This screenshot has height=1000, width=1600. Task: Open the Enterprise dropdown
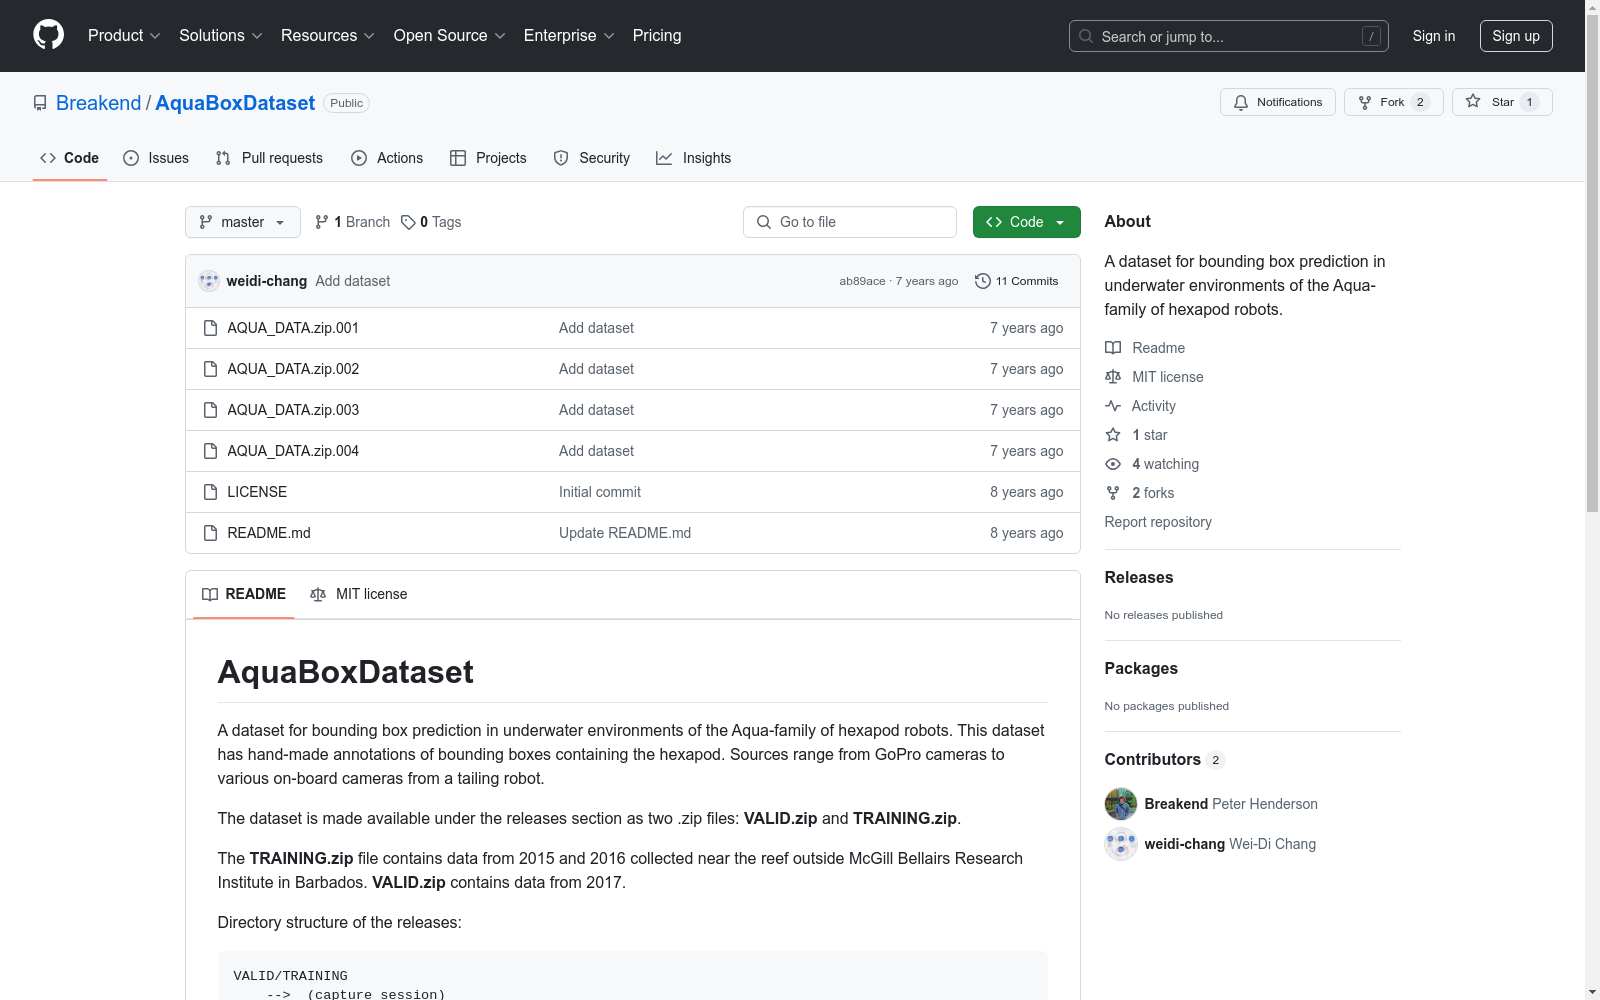[569, 36]
